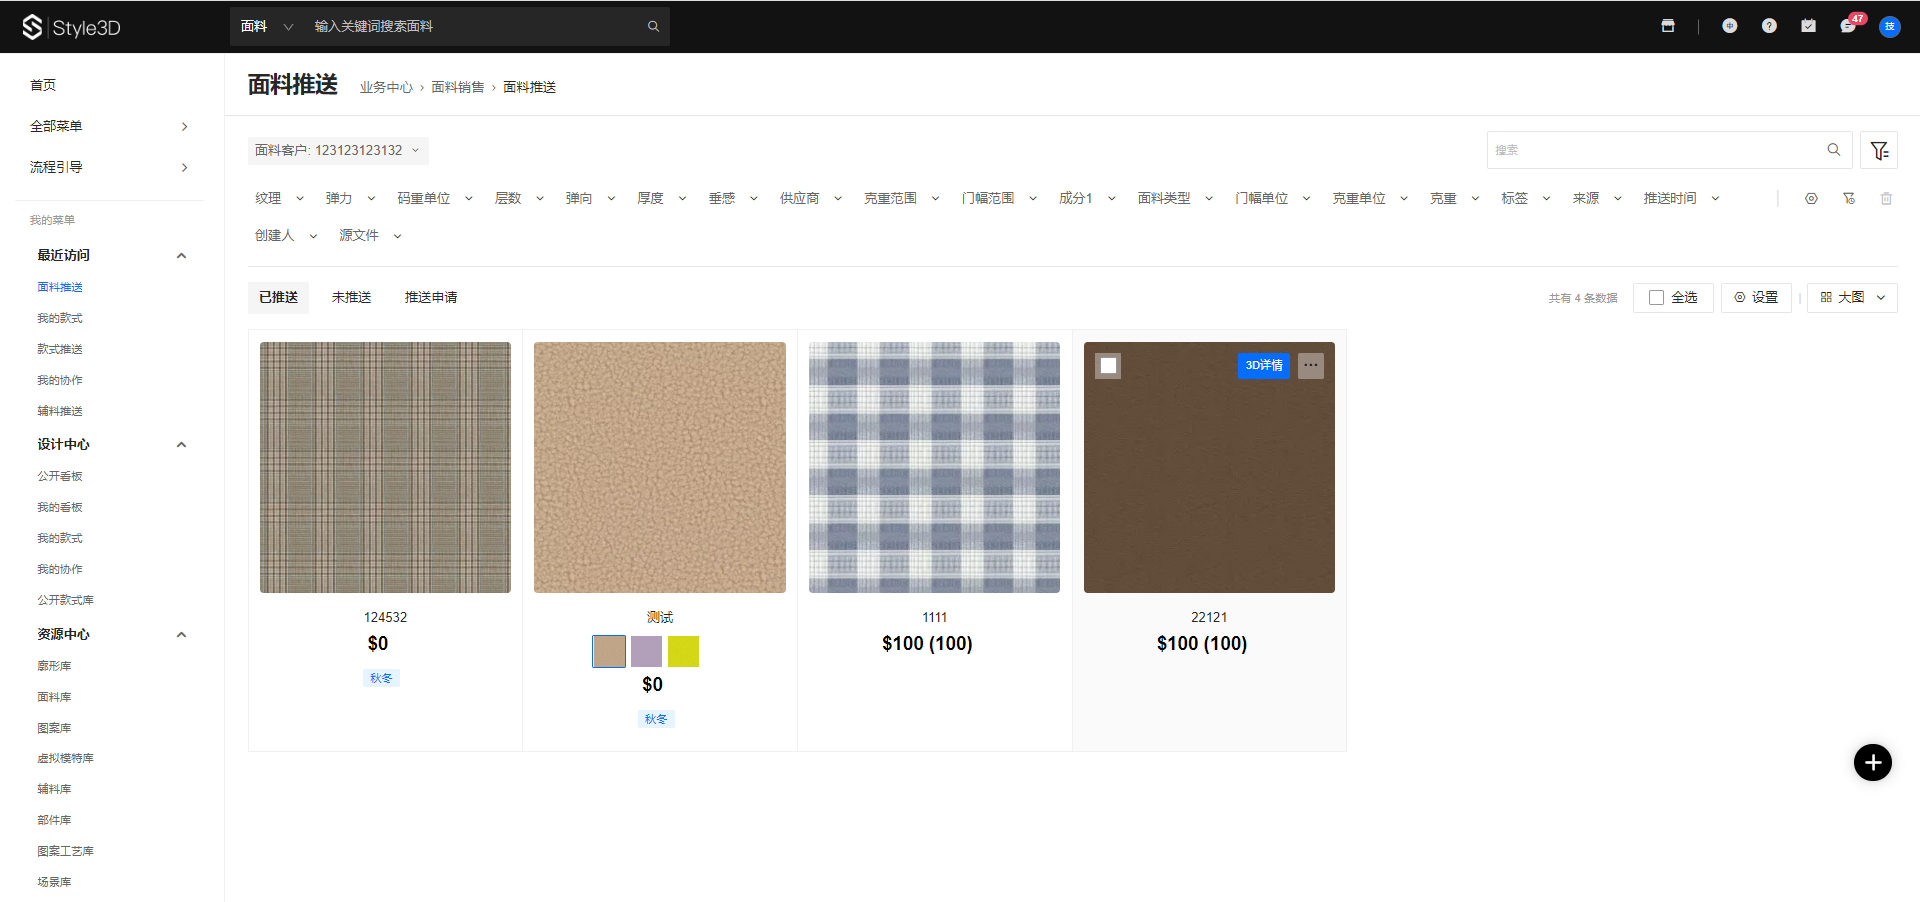Open 公开看板 in sidebar

(60, 477)
